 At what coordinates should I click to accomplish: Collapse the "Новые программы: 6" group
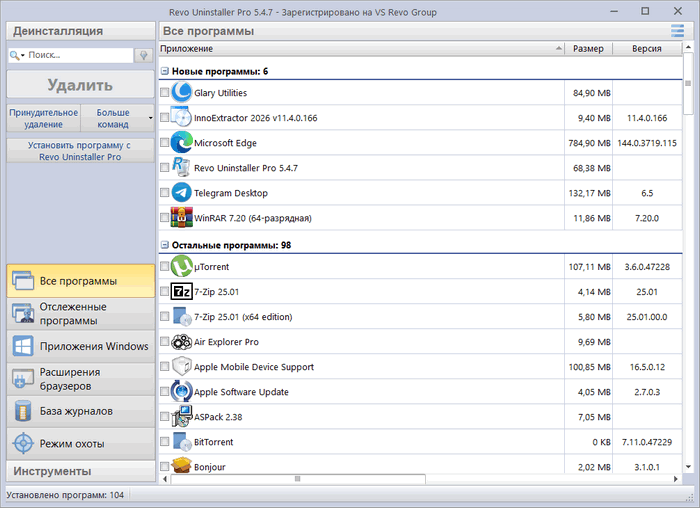coord(165,72)
